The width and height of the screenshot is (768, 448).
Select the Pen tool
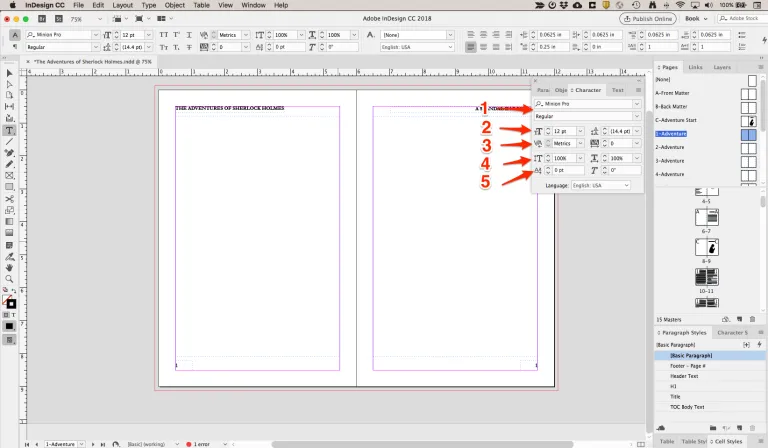(9, 153)
